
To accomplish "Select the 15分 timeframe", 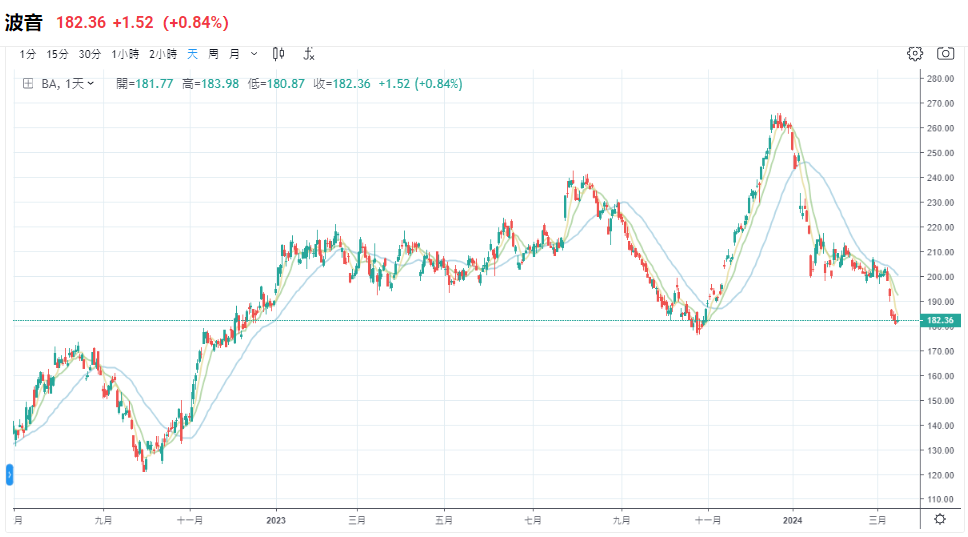I will coord(57,54).
